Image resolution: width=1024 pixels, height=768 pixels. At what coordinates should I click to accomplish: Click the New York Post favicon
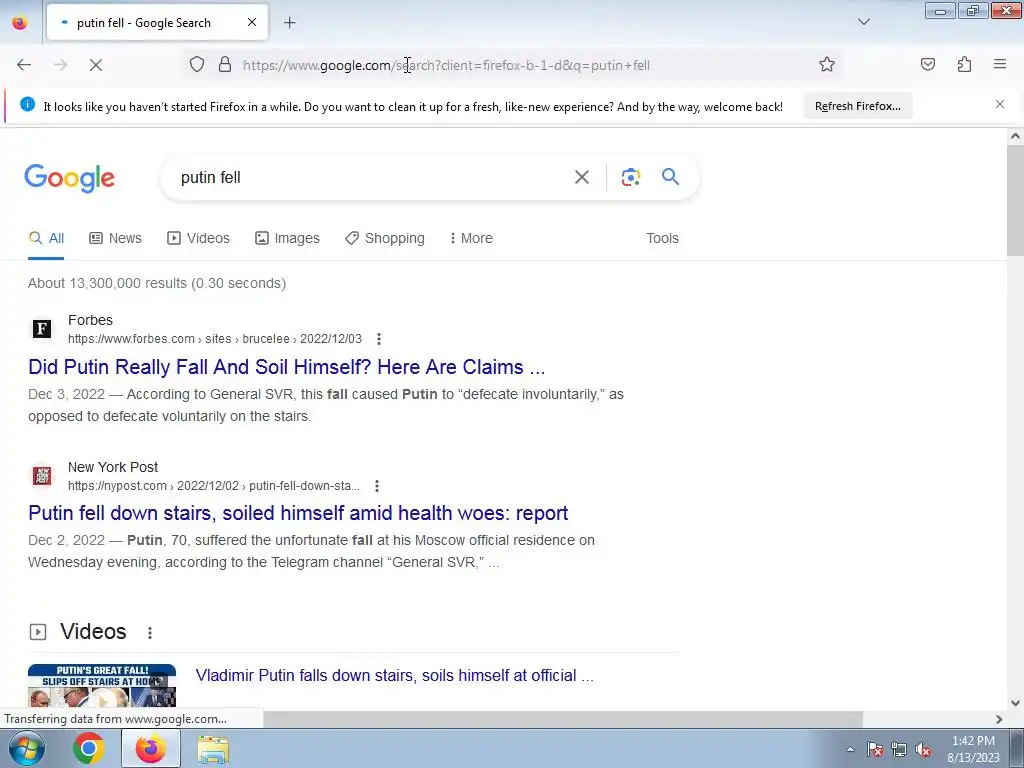[x=42, y=475]
